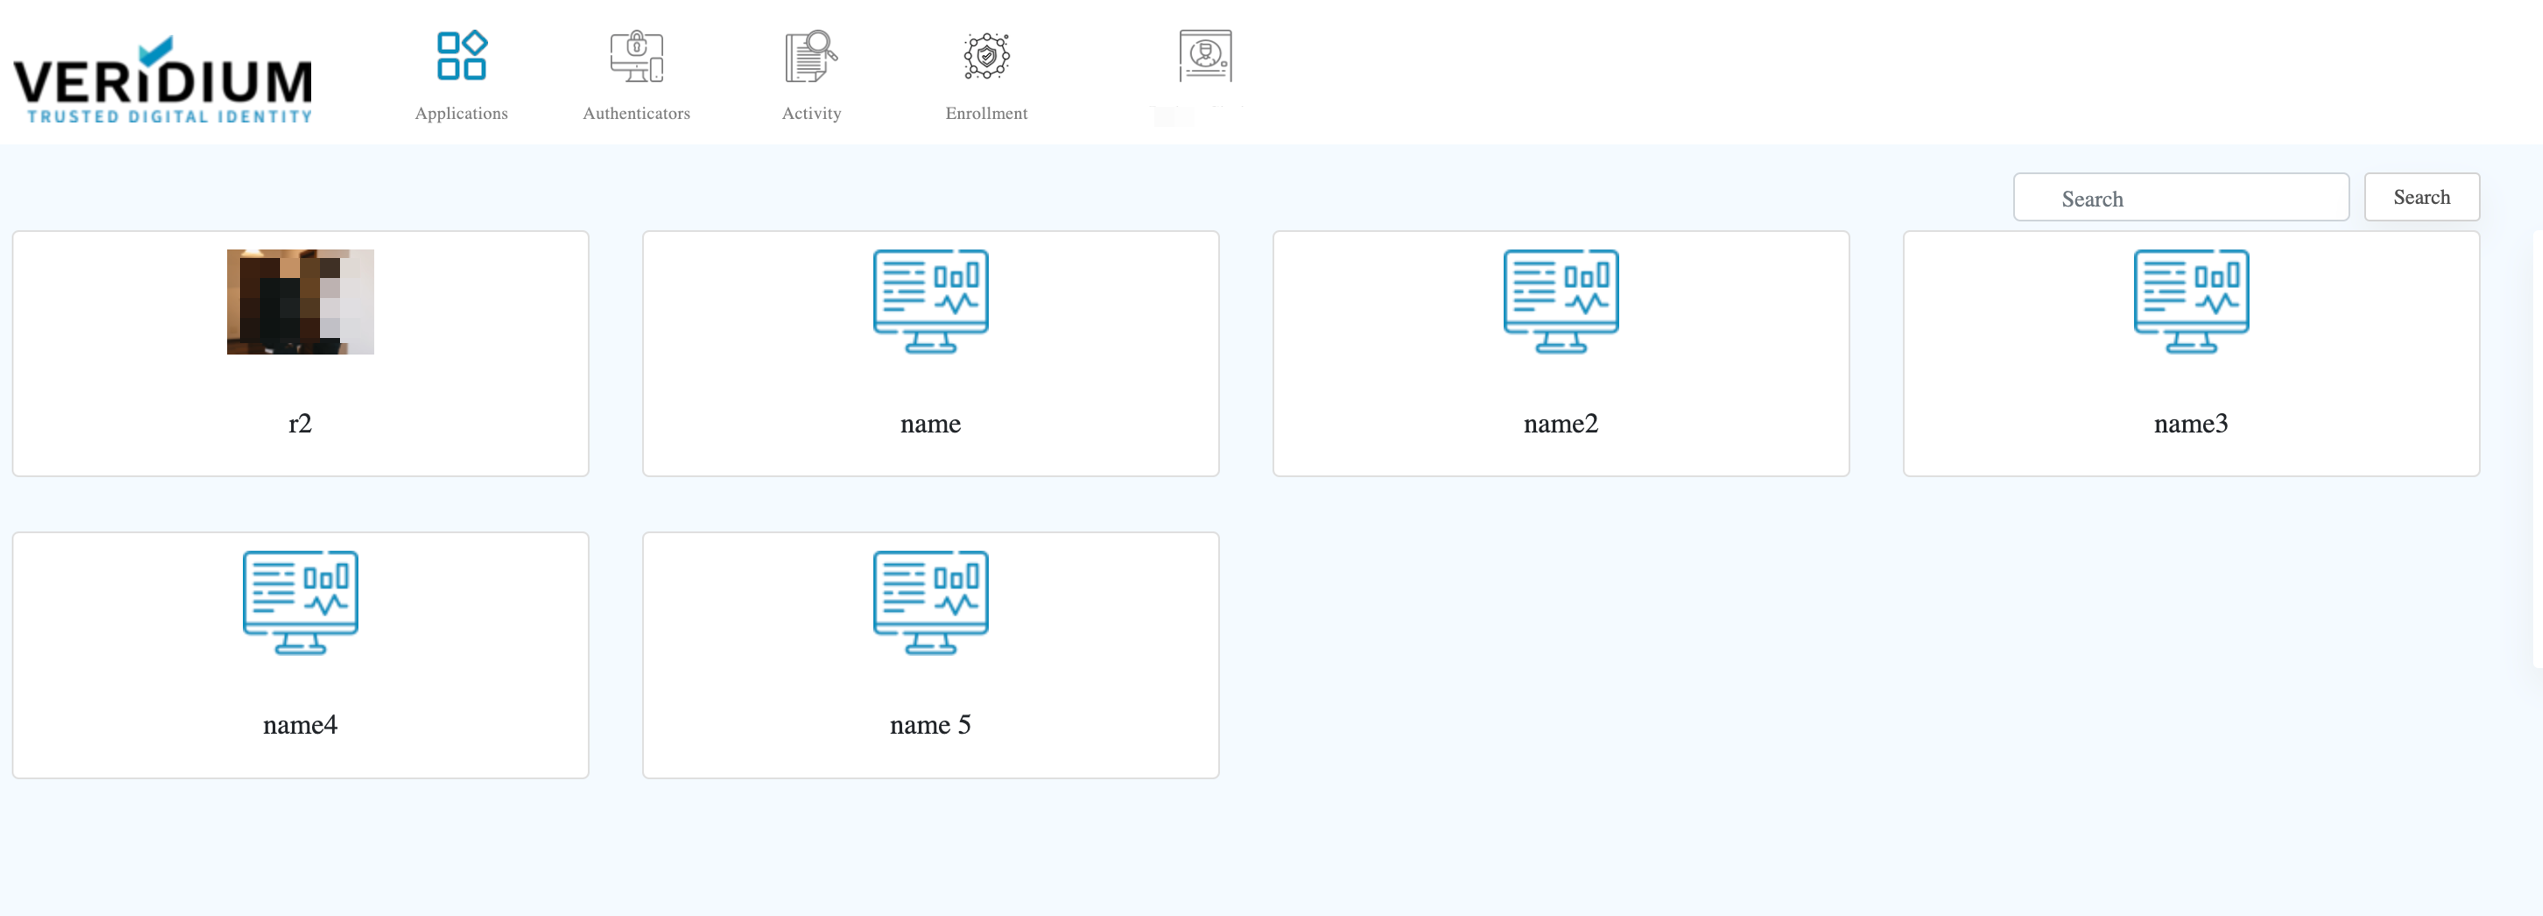Click the Applications grid icon
Viewport: 2543px width, 916px height.
point(461,56)
